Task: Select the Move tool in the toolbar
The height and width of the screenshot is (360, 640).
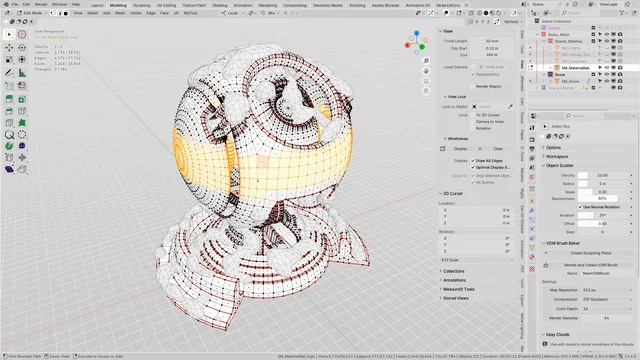Action: pos(9,48)
